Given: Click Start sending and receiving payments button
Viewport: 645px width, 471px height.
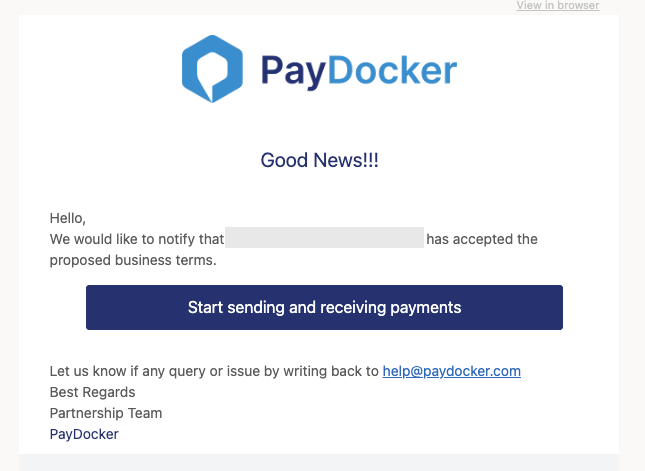Looking at the screenshot, I should tap(324, 307).
